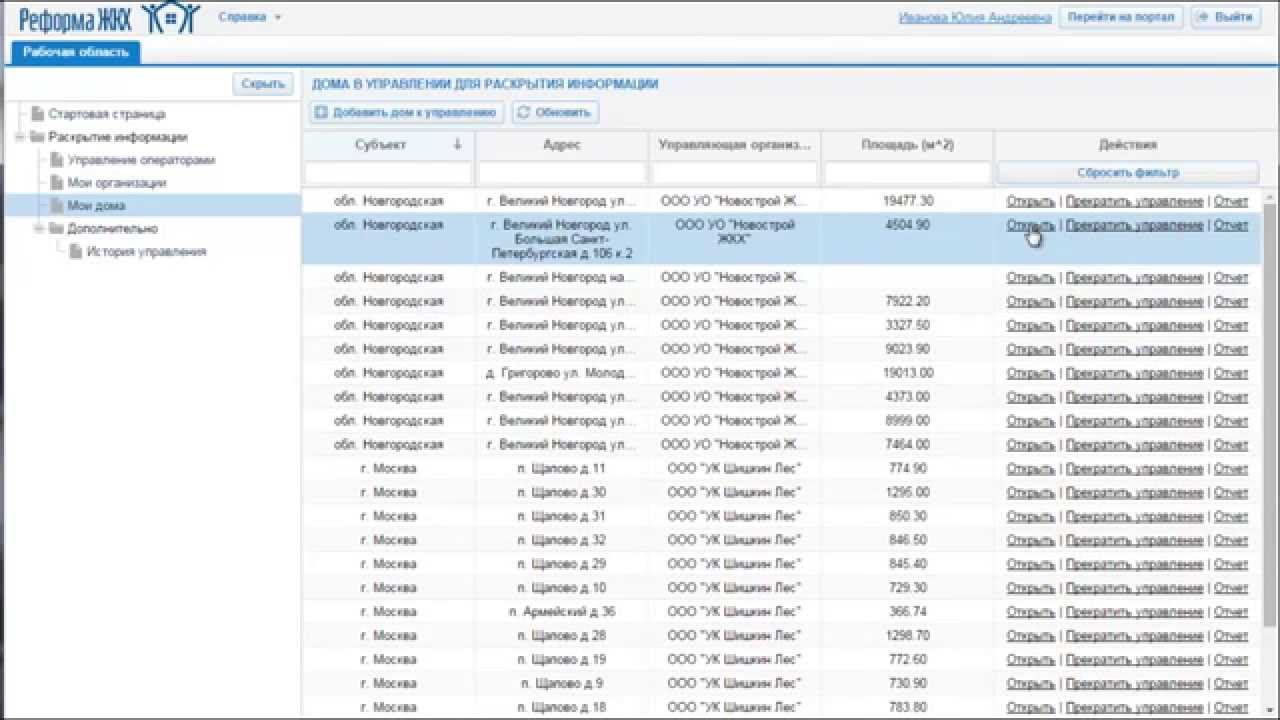Click the Стартовая страница page icon

click(38, 114)
